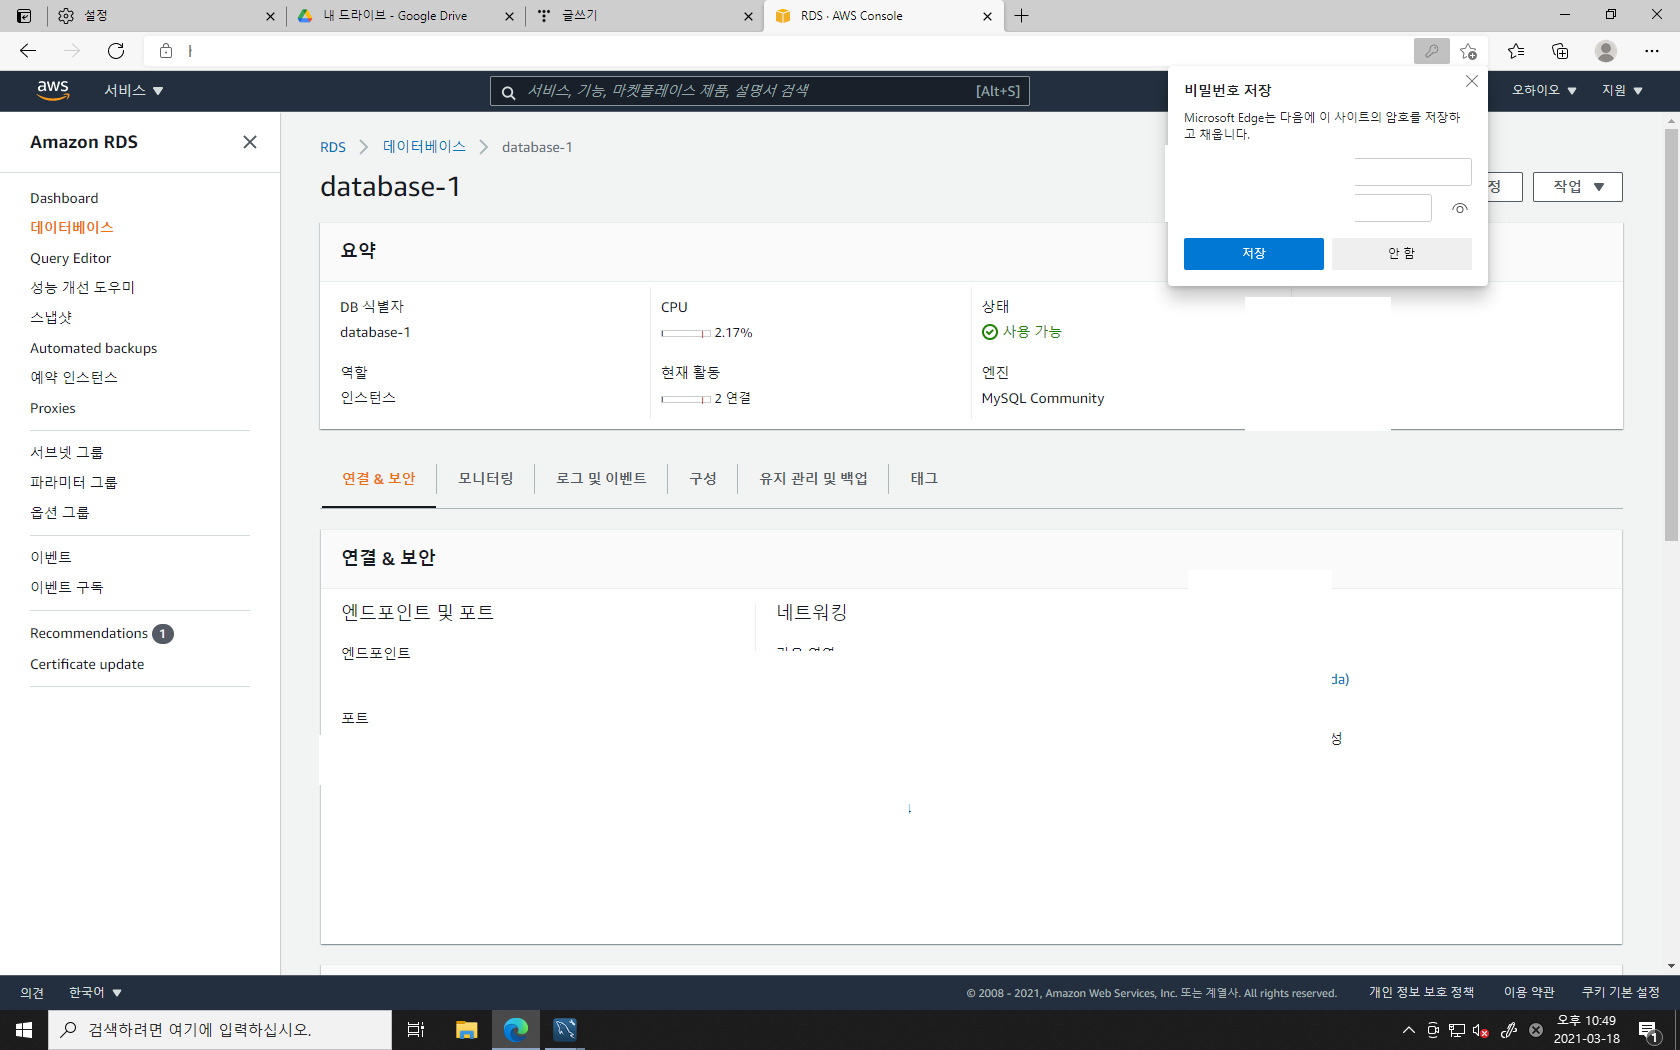Open Automated backups in the sidebar
Image resolution: width=1680 pixels, height=1050 pixels.
click(94, 348)
